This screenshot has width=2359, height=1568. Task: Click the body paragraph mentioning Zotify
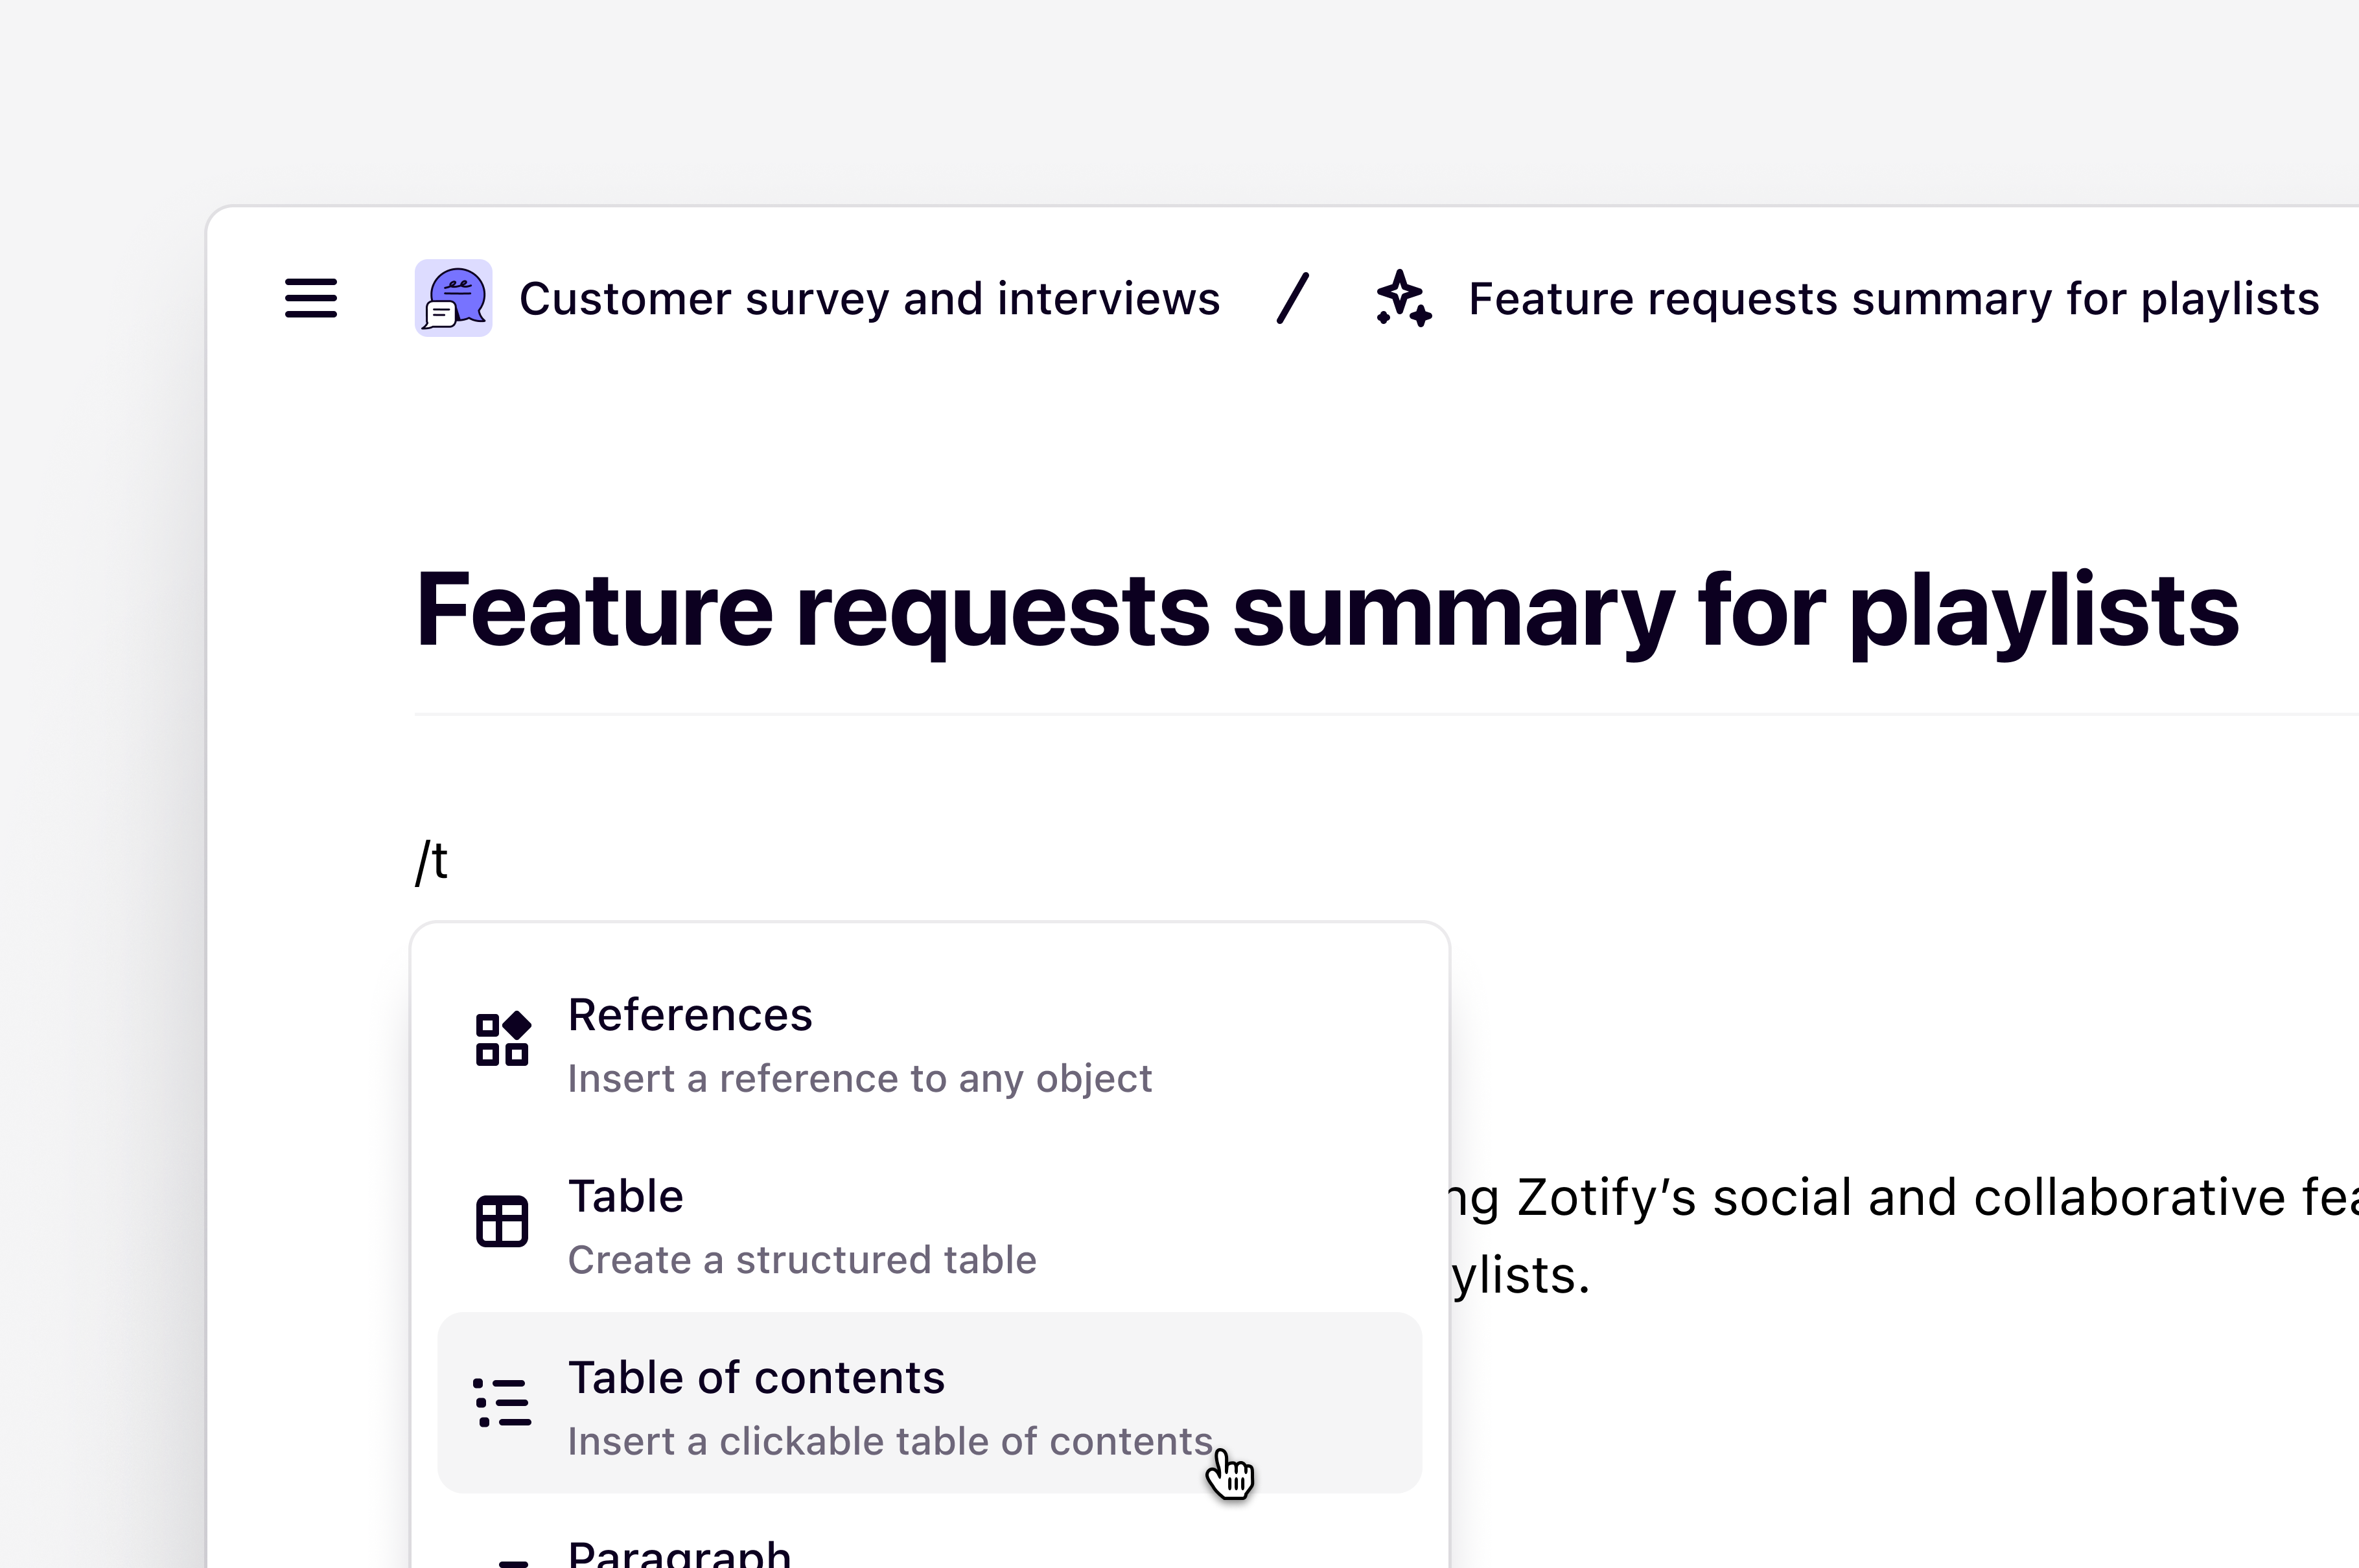coord(1900,1198)
